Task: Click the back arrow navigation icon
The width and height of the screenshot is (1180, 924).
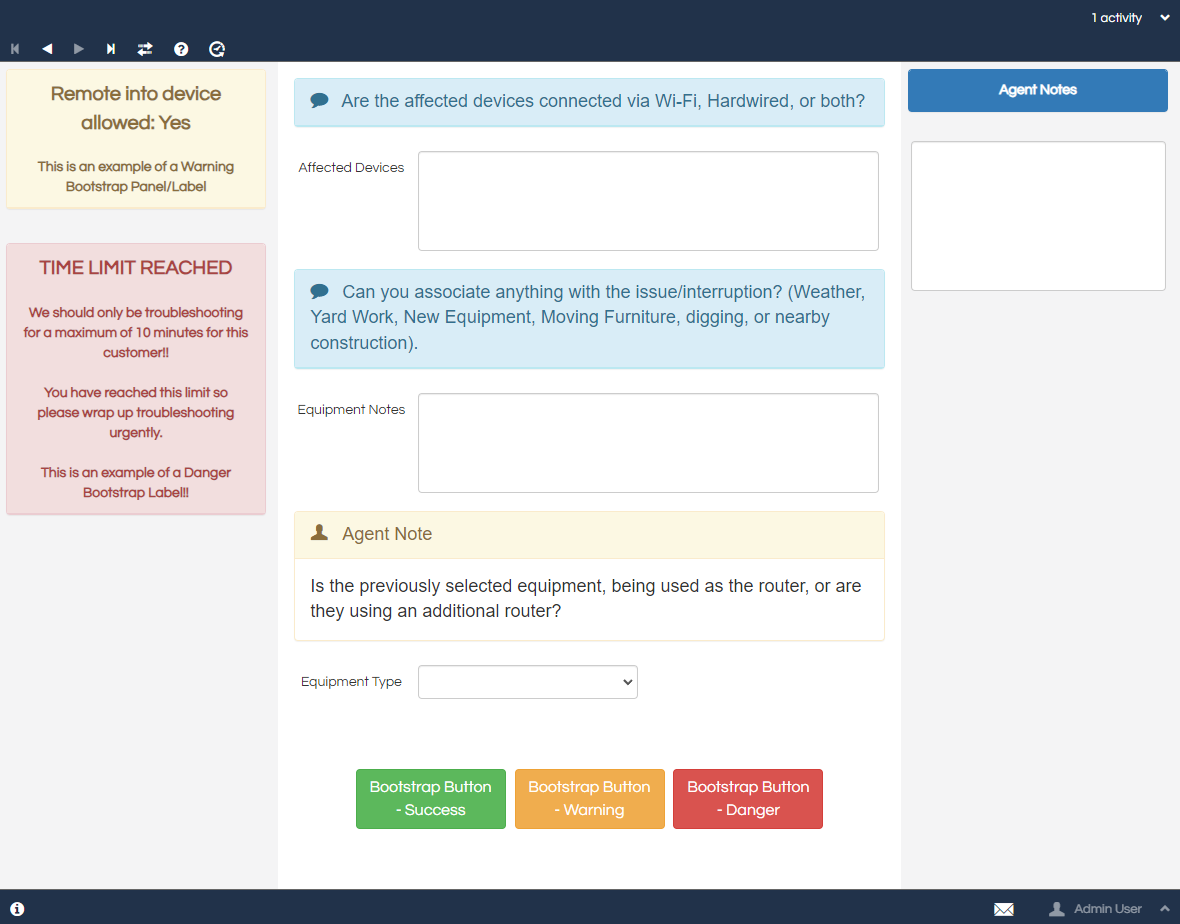Action: [47, 48]
